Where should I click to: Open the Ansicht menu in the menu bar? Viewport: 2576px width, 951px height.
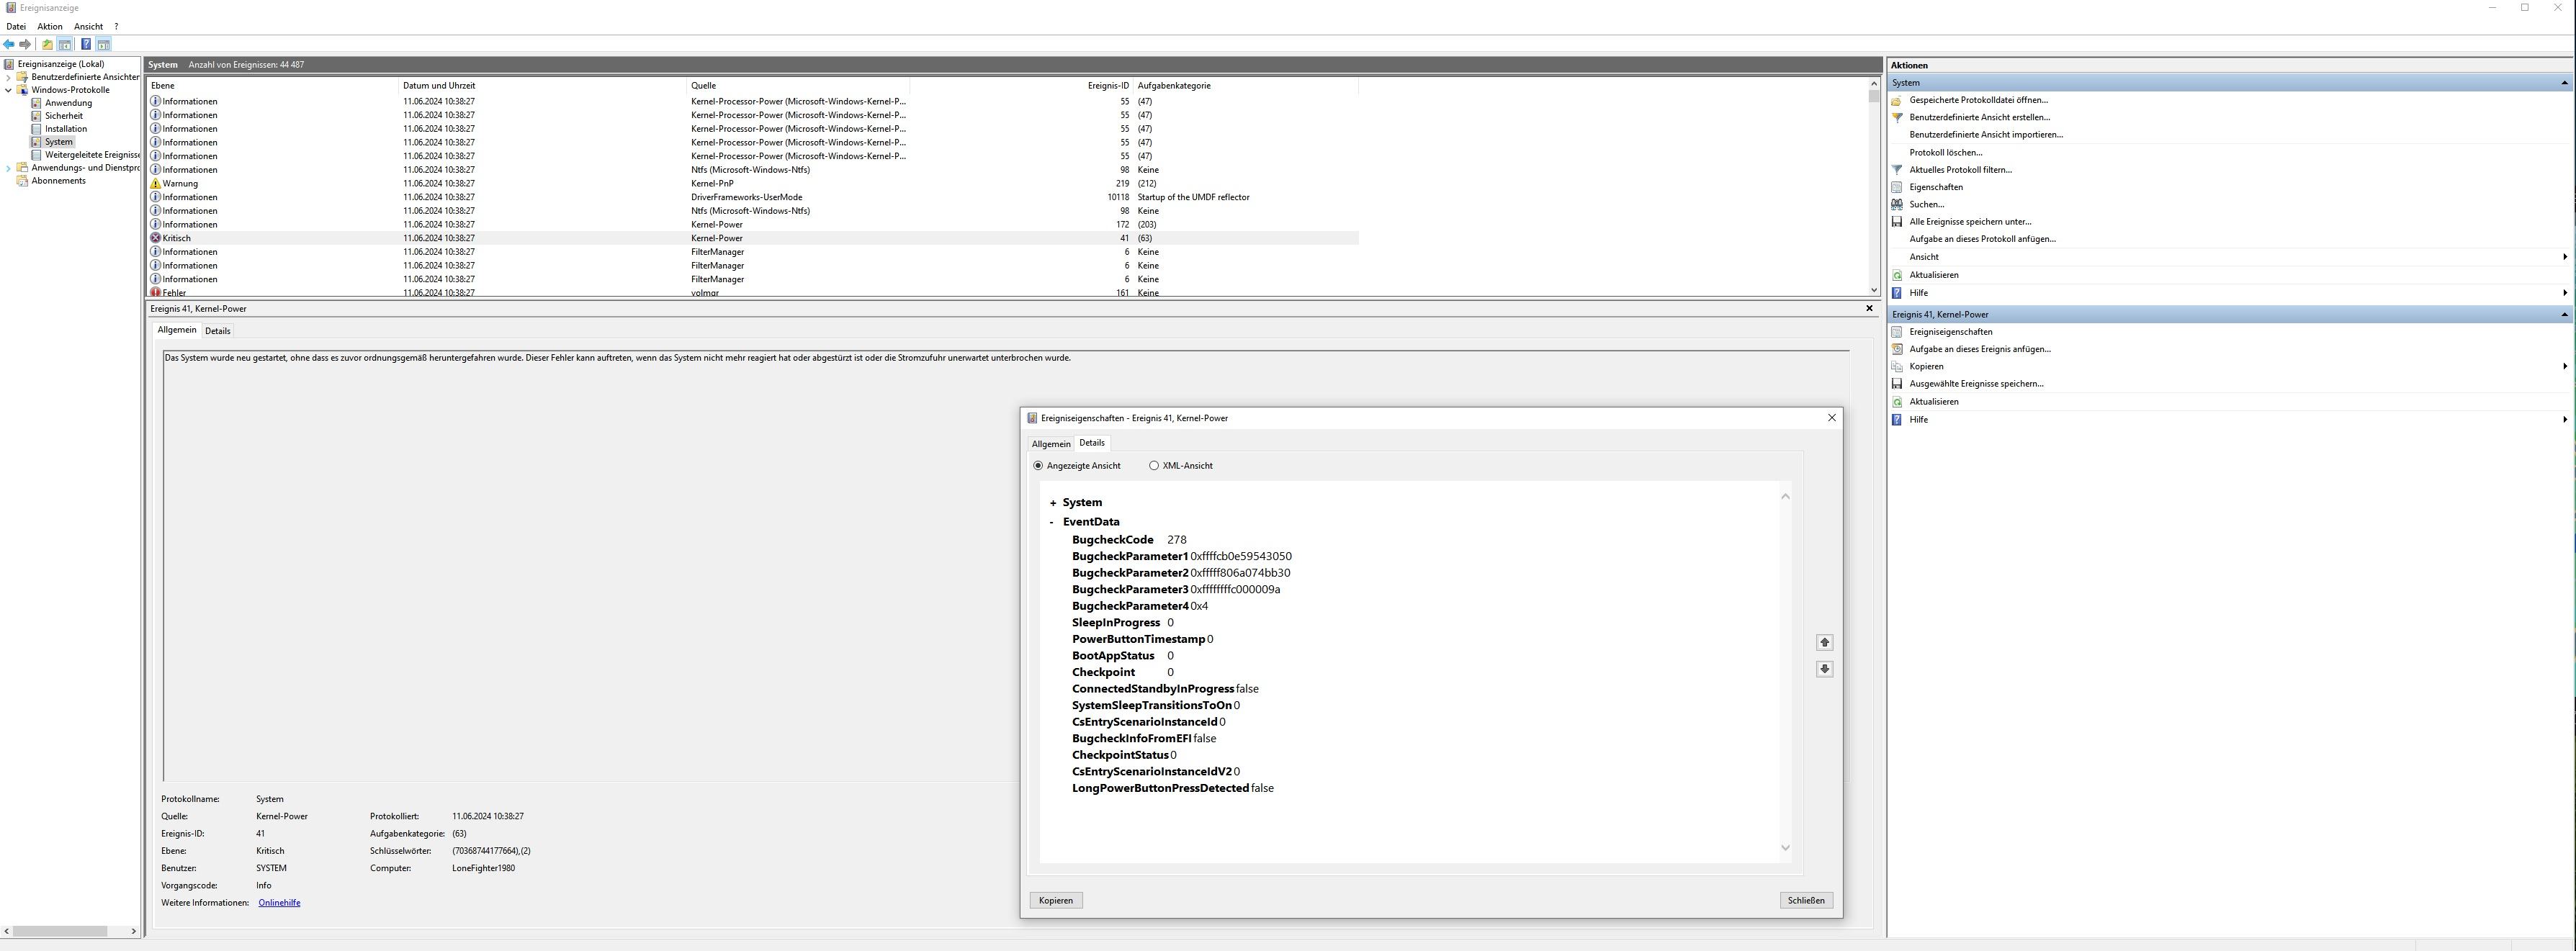click(88, 27)
